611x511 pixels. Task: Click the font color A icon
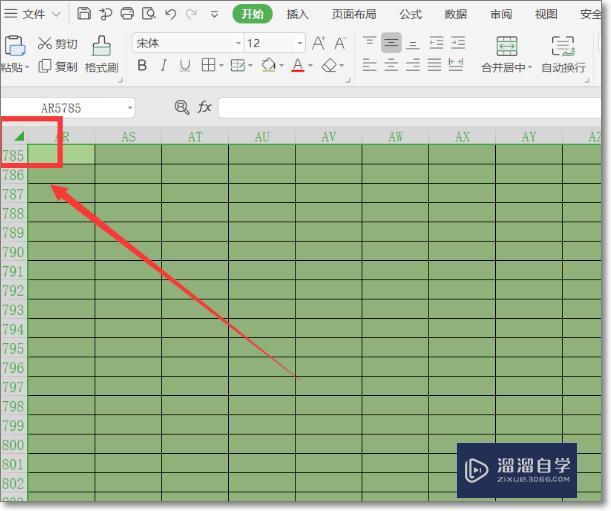pyautogui.click(x=298, y=65)
